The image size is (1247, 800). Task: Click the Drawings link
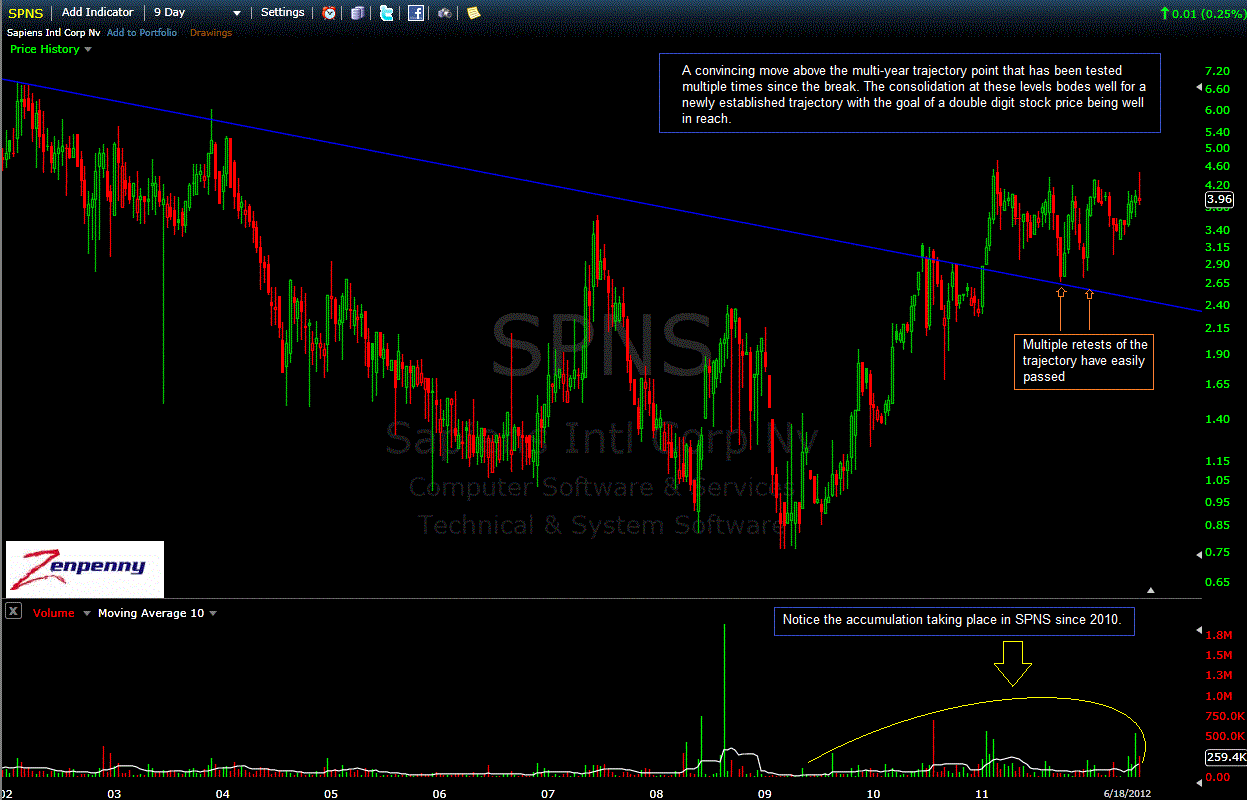211,33
